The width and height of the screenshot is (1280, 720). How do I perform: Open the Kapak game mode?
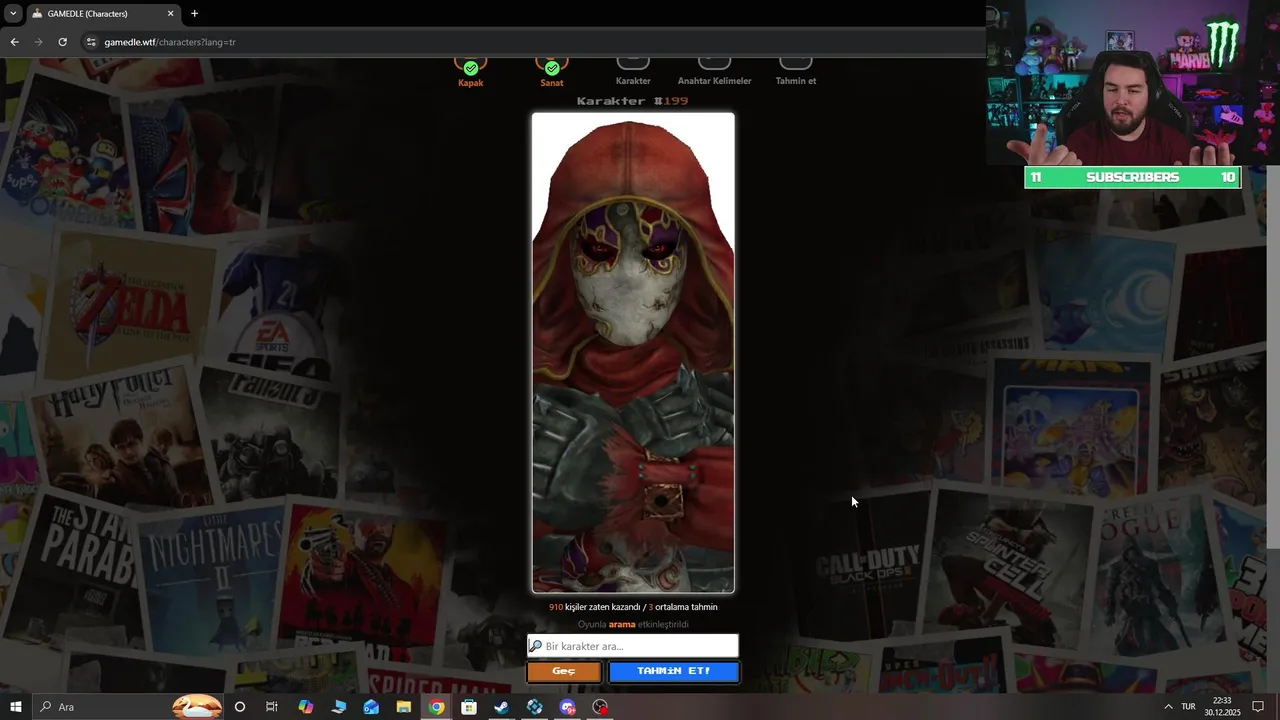470,72
